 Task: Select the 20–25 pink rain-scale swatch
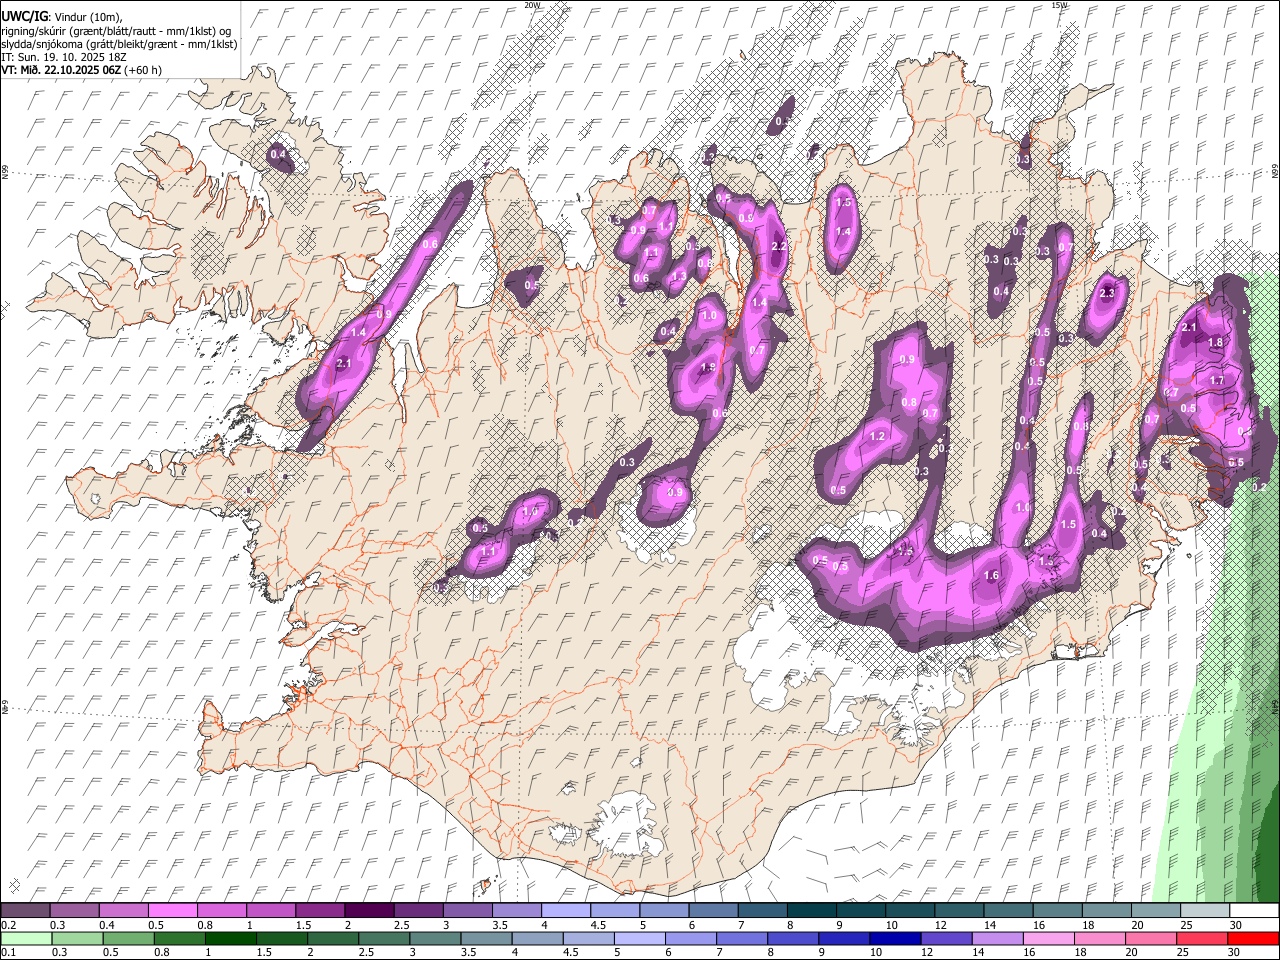(1151, 938)
